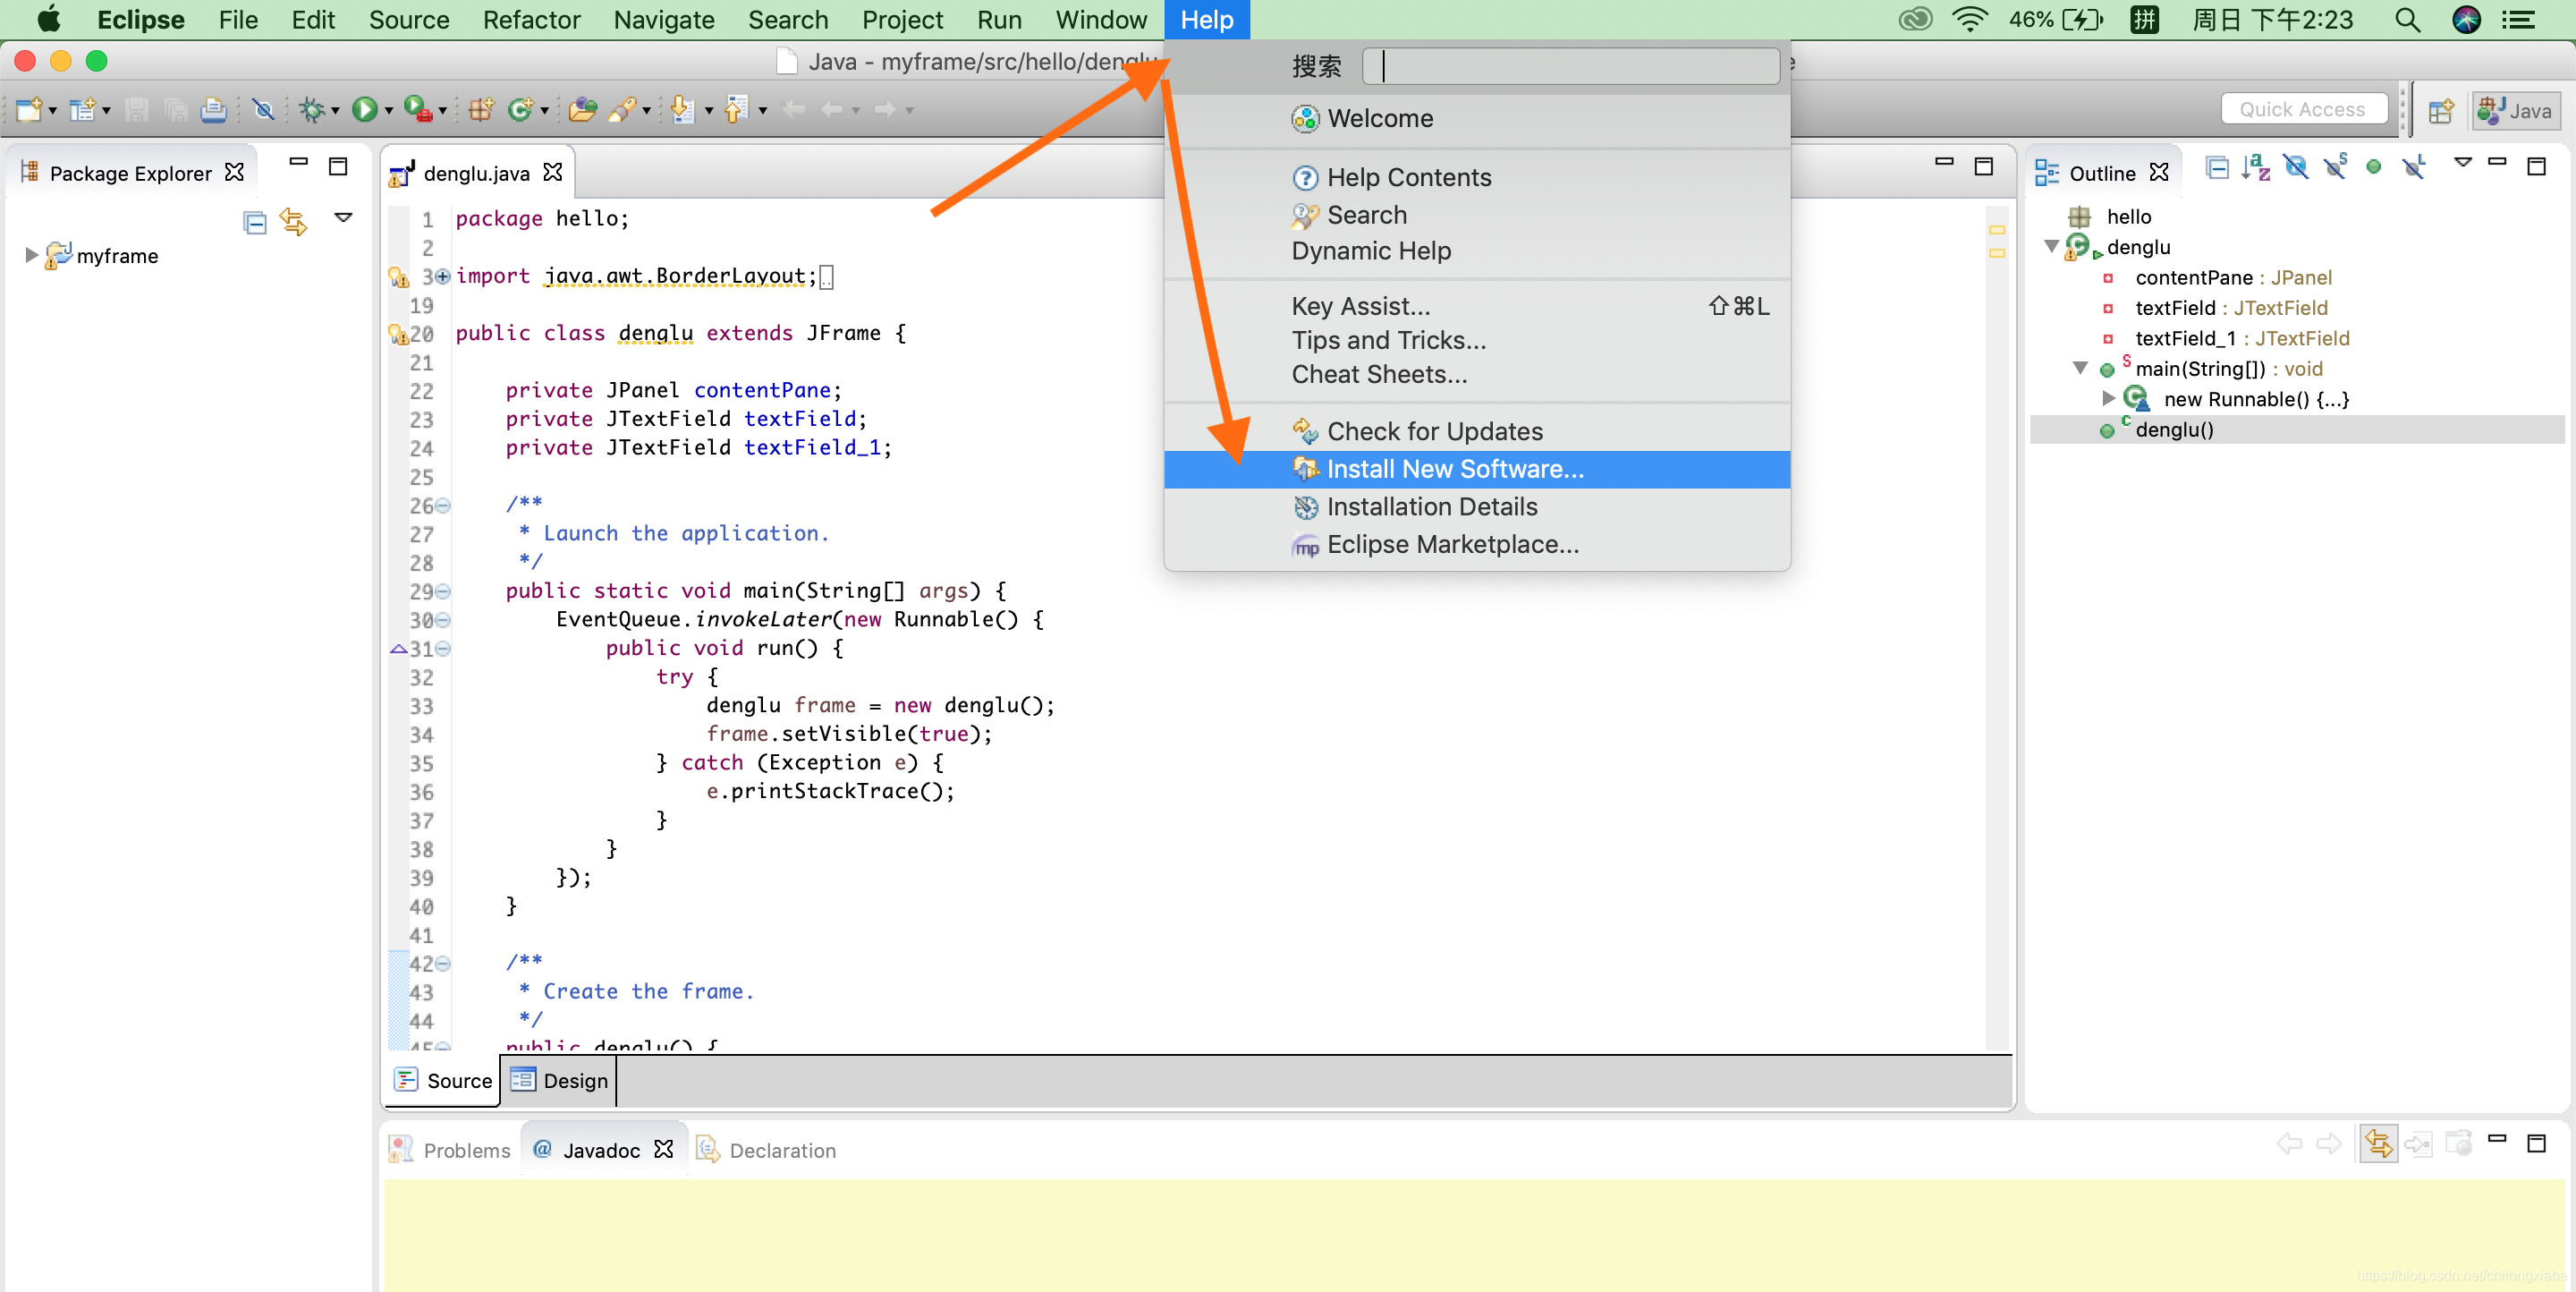Viewport: 2576px width, 1292px height.
Task: Click the Run External Tools icon
Action: (x=418, y=110)
